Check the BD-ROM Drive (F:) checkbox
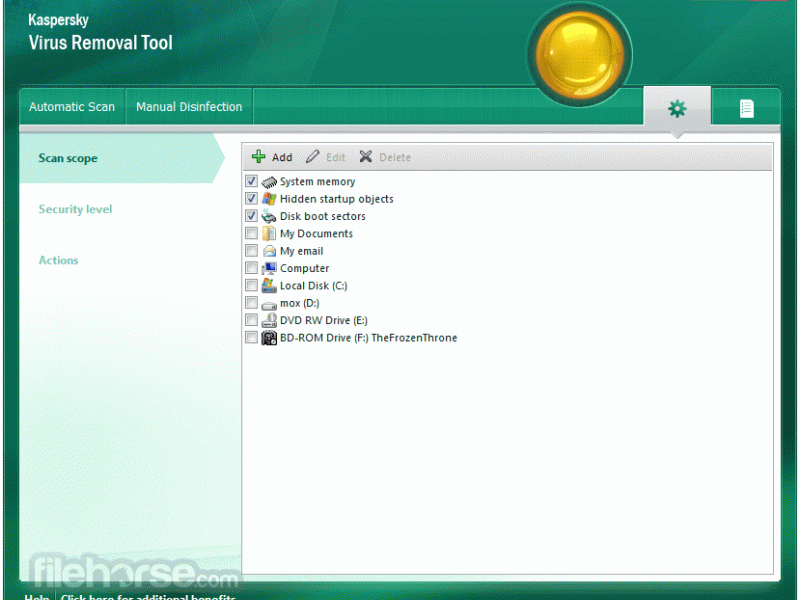This screenshot has height=600, width=800. 251,337
